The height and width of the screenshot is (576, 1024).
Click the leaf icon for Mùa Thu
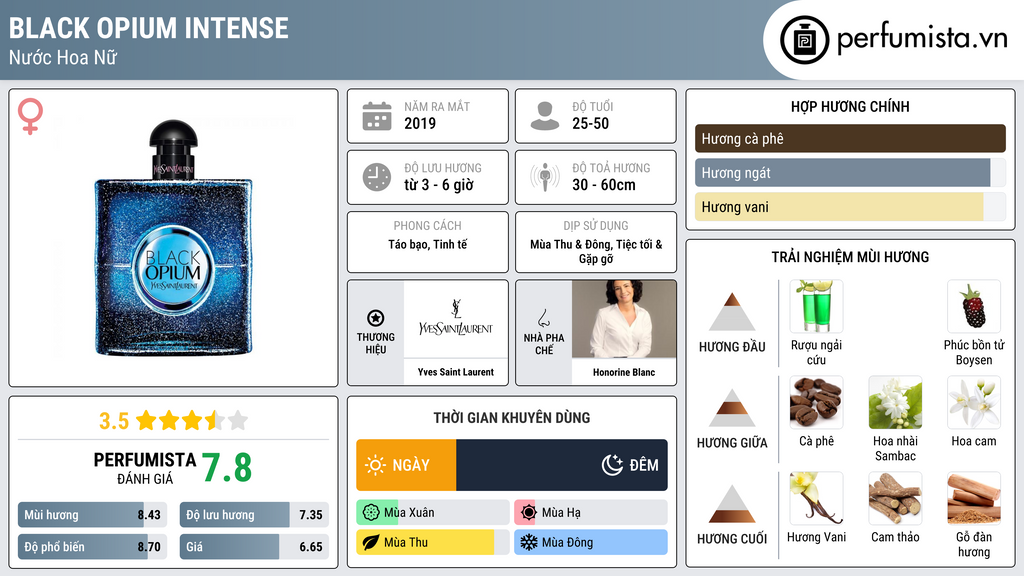pyautogui.click(x=371, y=542)
